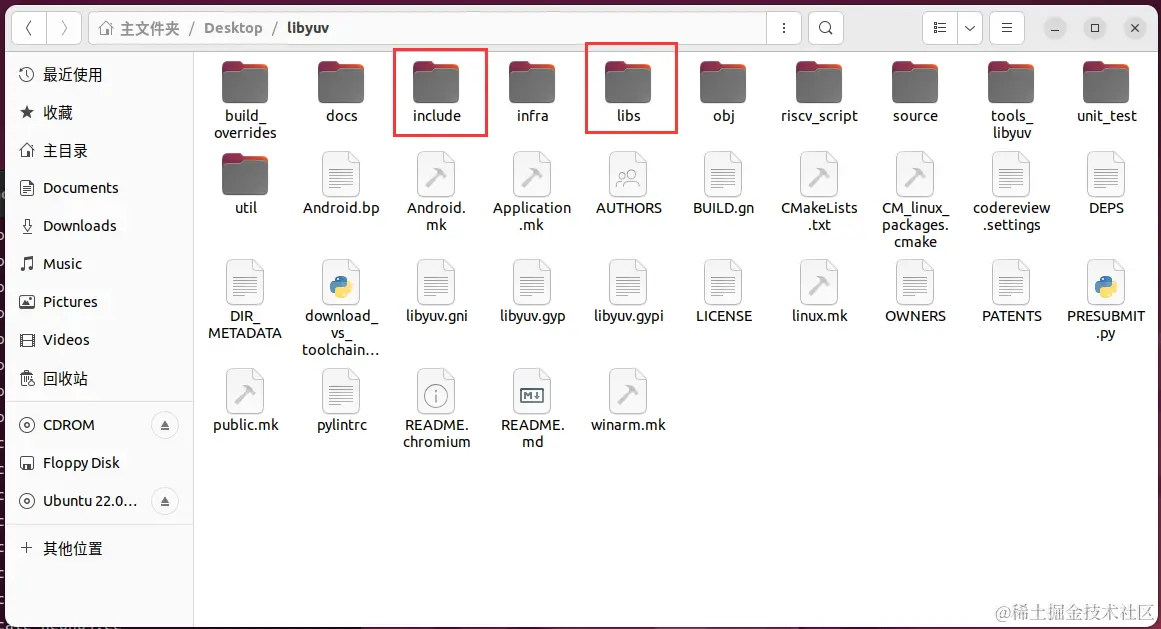The image size is (1161, 629).
Task: Select the public.mk file
Action: pos(245,400)
